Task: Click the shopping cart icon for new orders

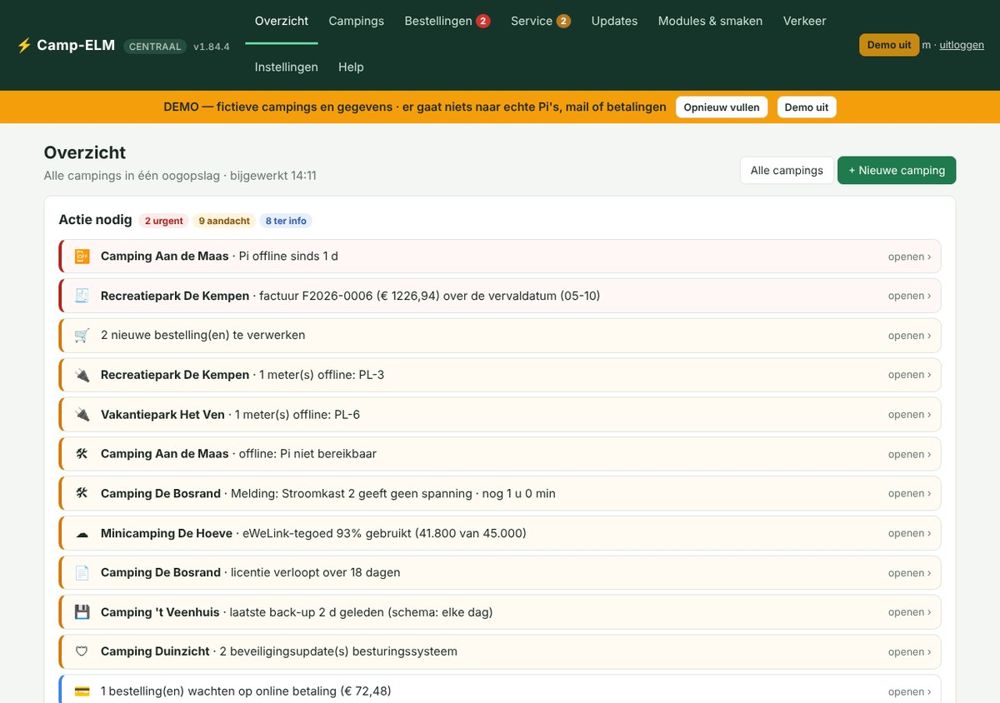Action: pos(82,335)
